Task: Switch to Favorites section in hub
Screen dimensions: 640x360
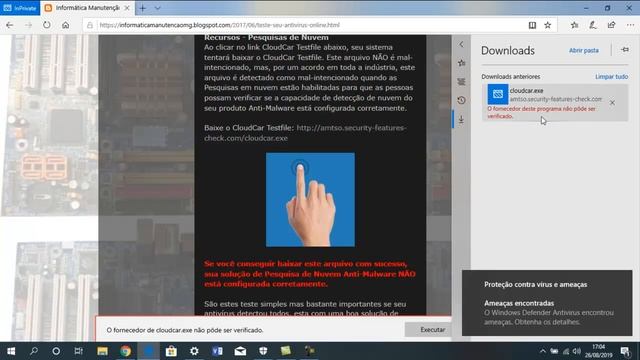Action: (461, 63)
